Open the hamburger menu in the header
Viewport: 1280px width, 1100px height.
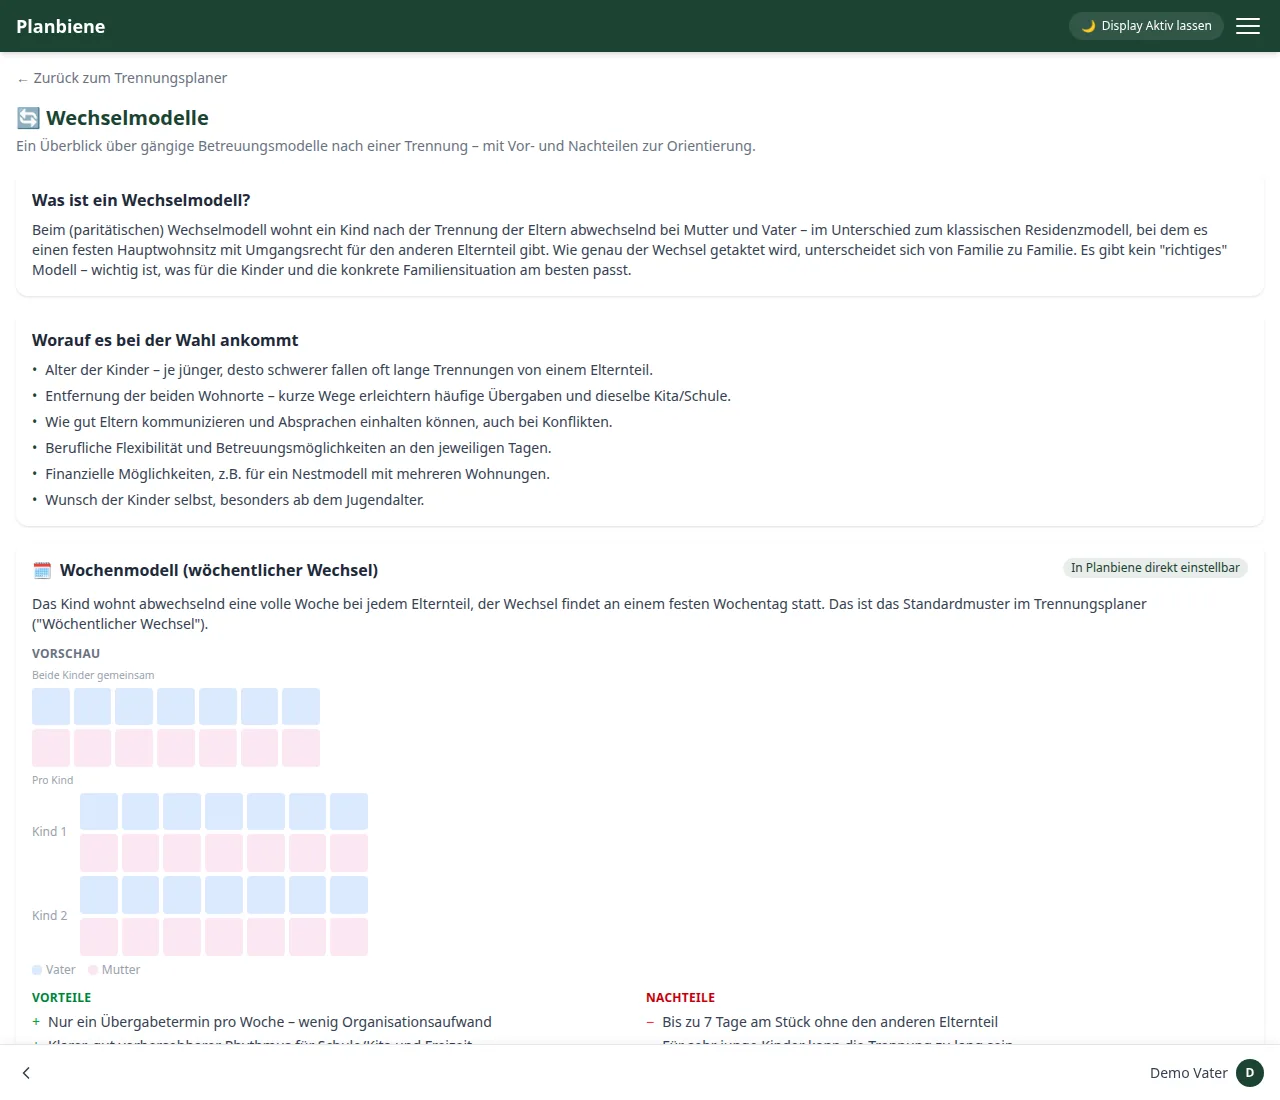pyautogui.click(x=1248, y=26)
